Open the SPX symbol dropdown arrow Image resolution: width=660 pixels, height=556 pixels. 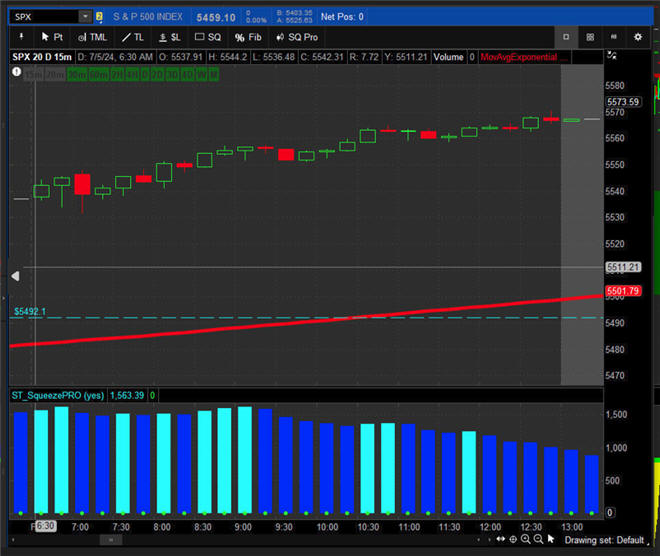pyautogui.click(x=84, y=17)
